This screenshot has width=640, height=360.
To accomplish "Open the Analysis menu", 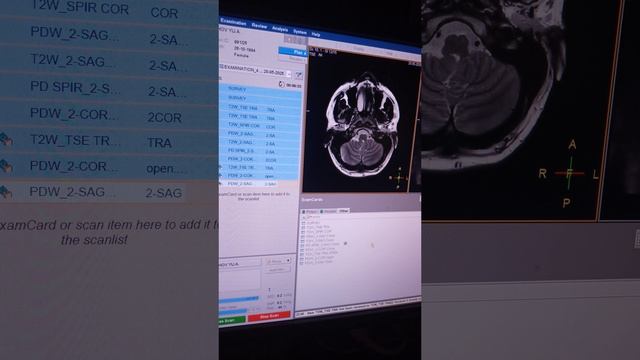I will (x=280, y=29).
